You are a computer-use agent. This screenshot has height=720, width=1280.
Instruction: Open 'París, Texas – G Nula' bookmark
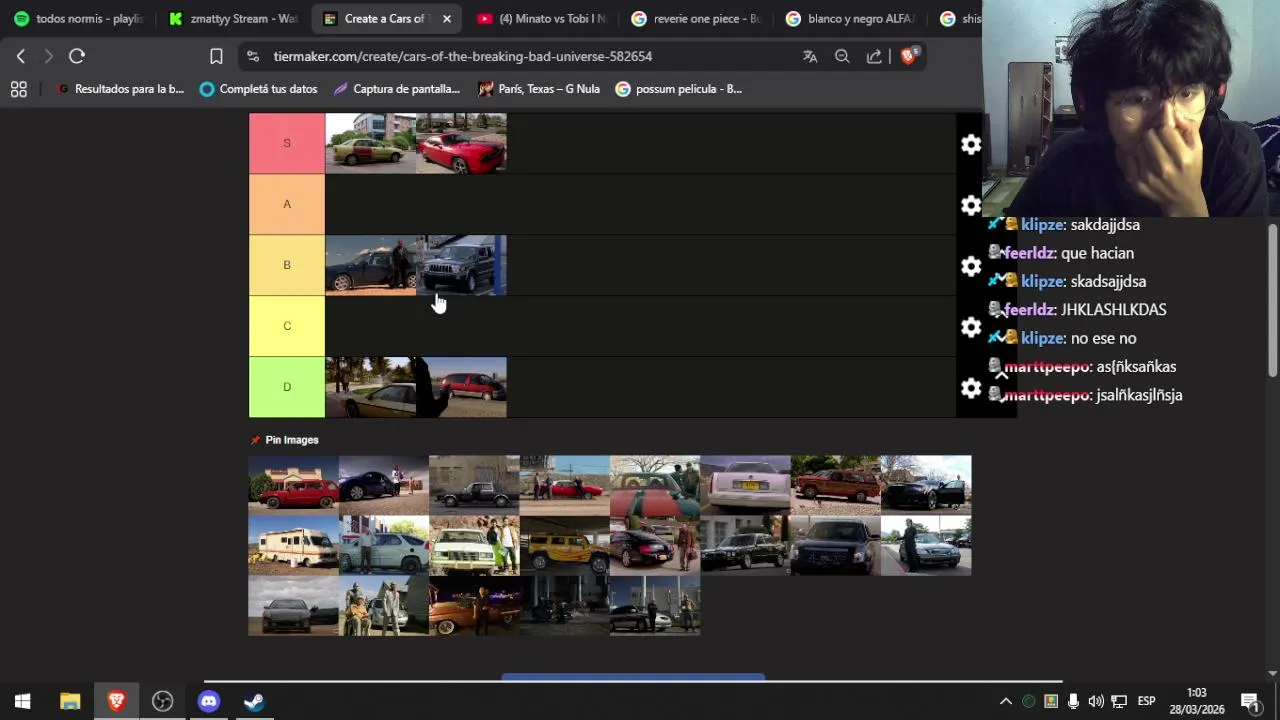[539, 89]
